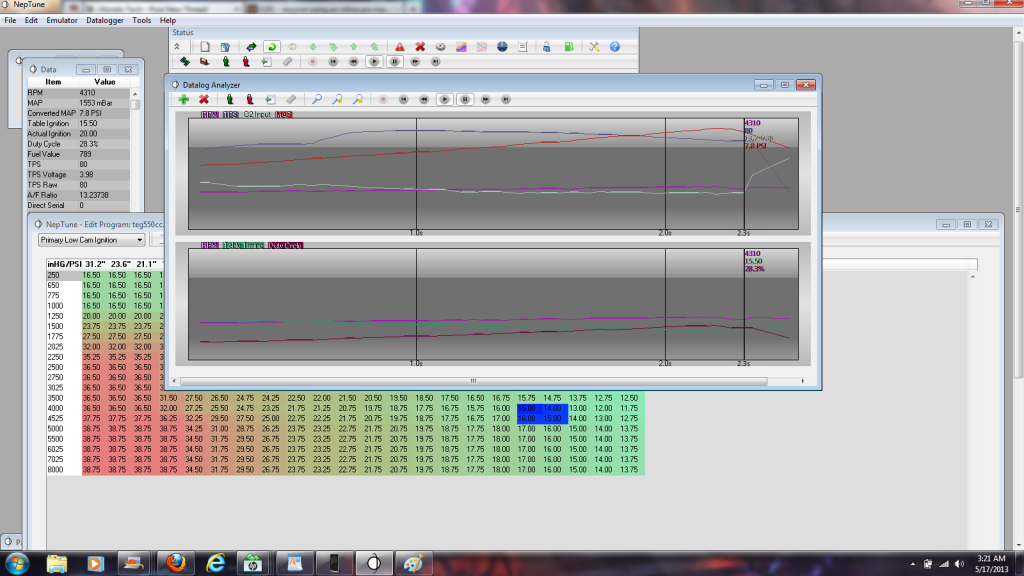Collapse the Status toolbar with the double chevron
Viewport: 1024px width, 576px height.
177,46
